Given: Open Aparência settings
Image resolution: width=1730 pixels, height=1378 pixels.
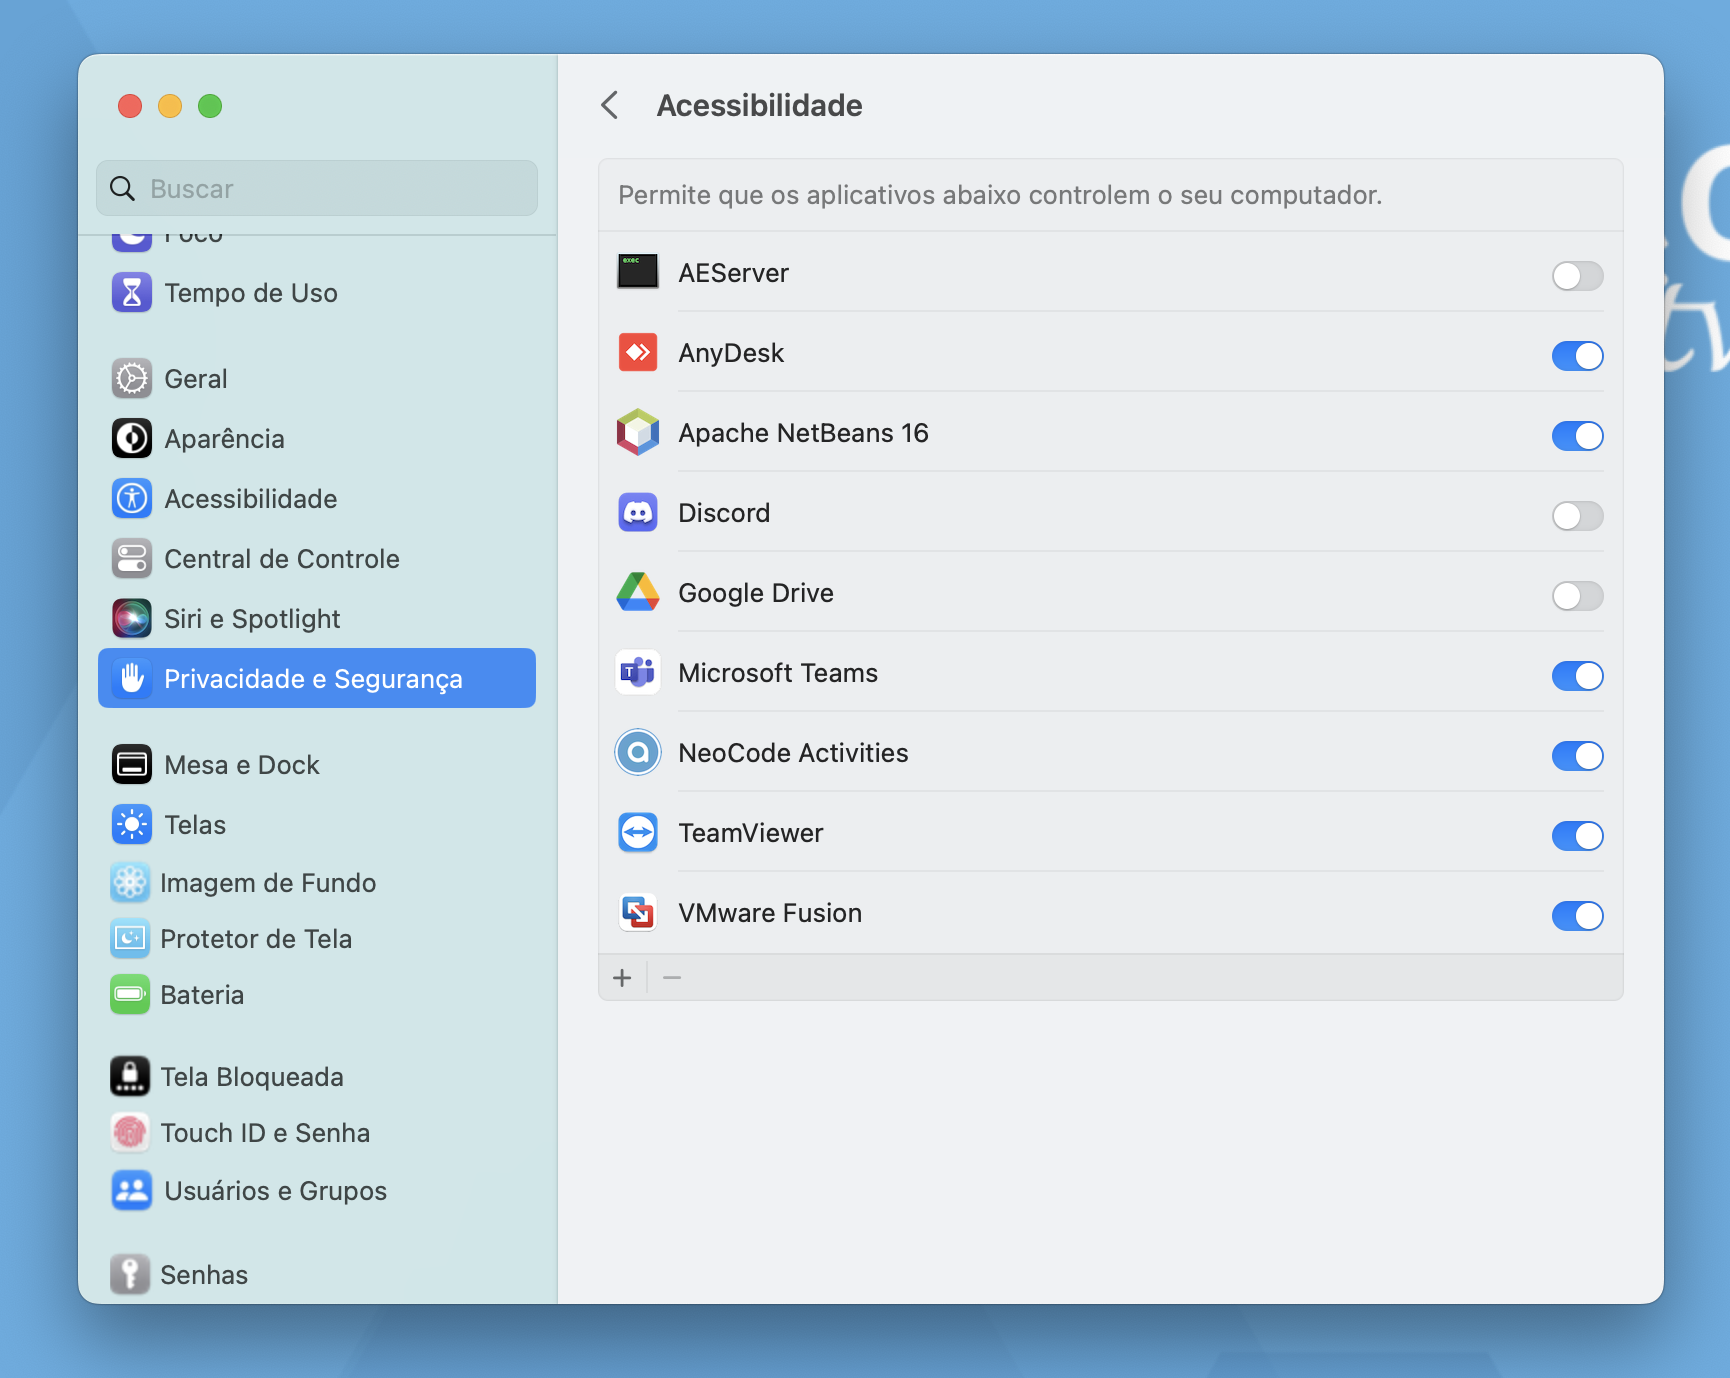Looking at the screenshot, I should [317, 438].
